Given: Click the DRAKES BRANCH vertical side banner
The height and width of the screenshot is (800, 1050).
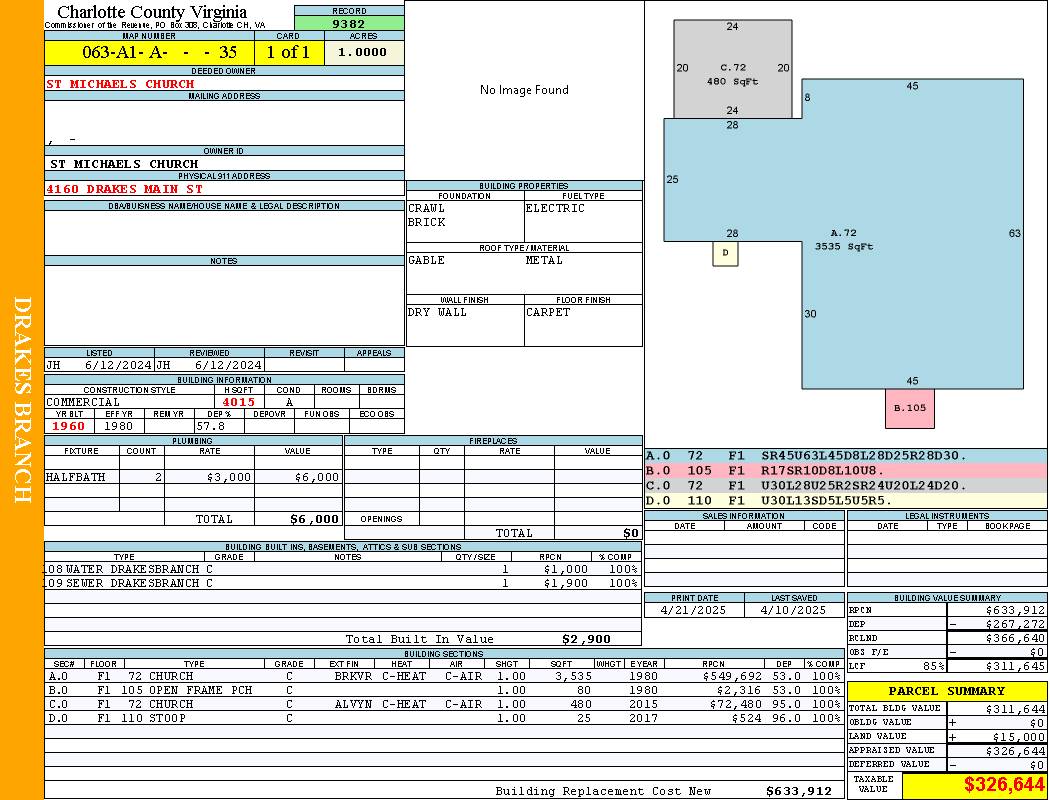Looking at the screenshot, I should pos(22,400).
